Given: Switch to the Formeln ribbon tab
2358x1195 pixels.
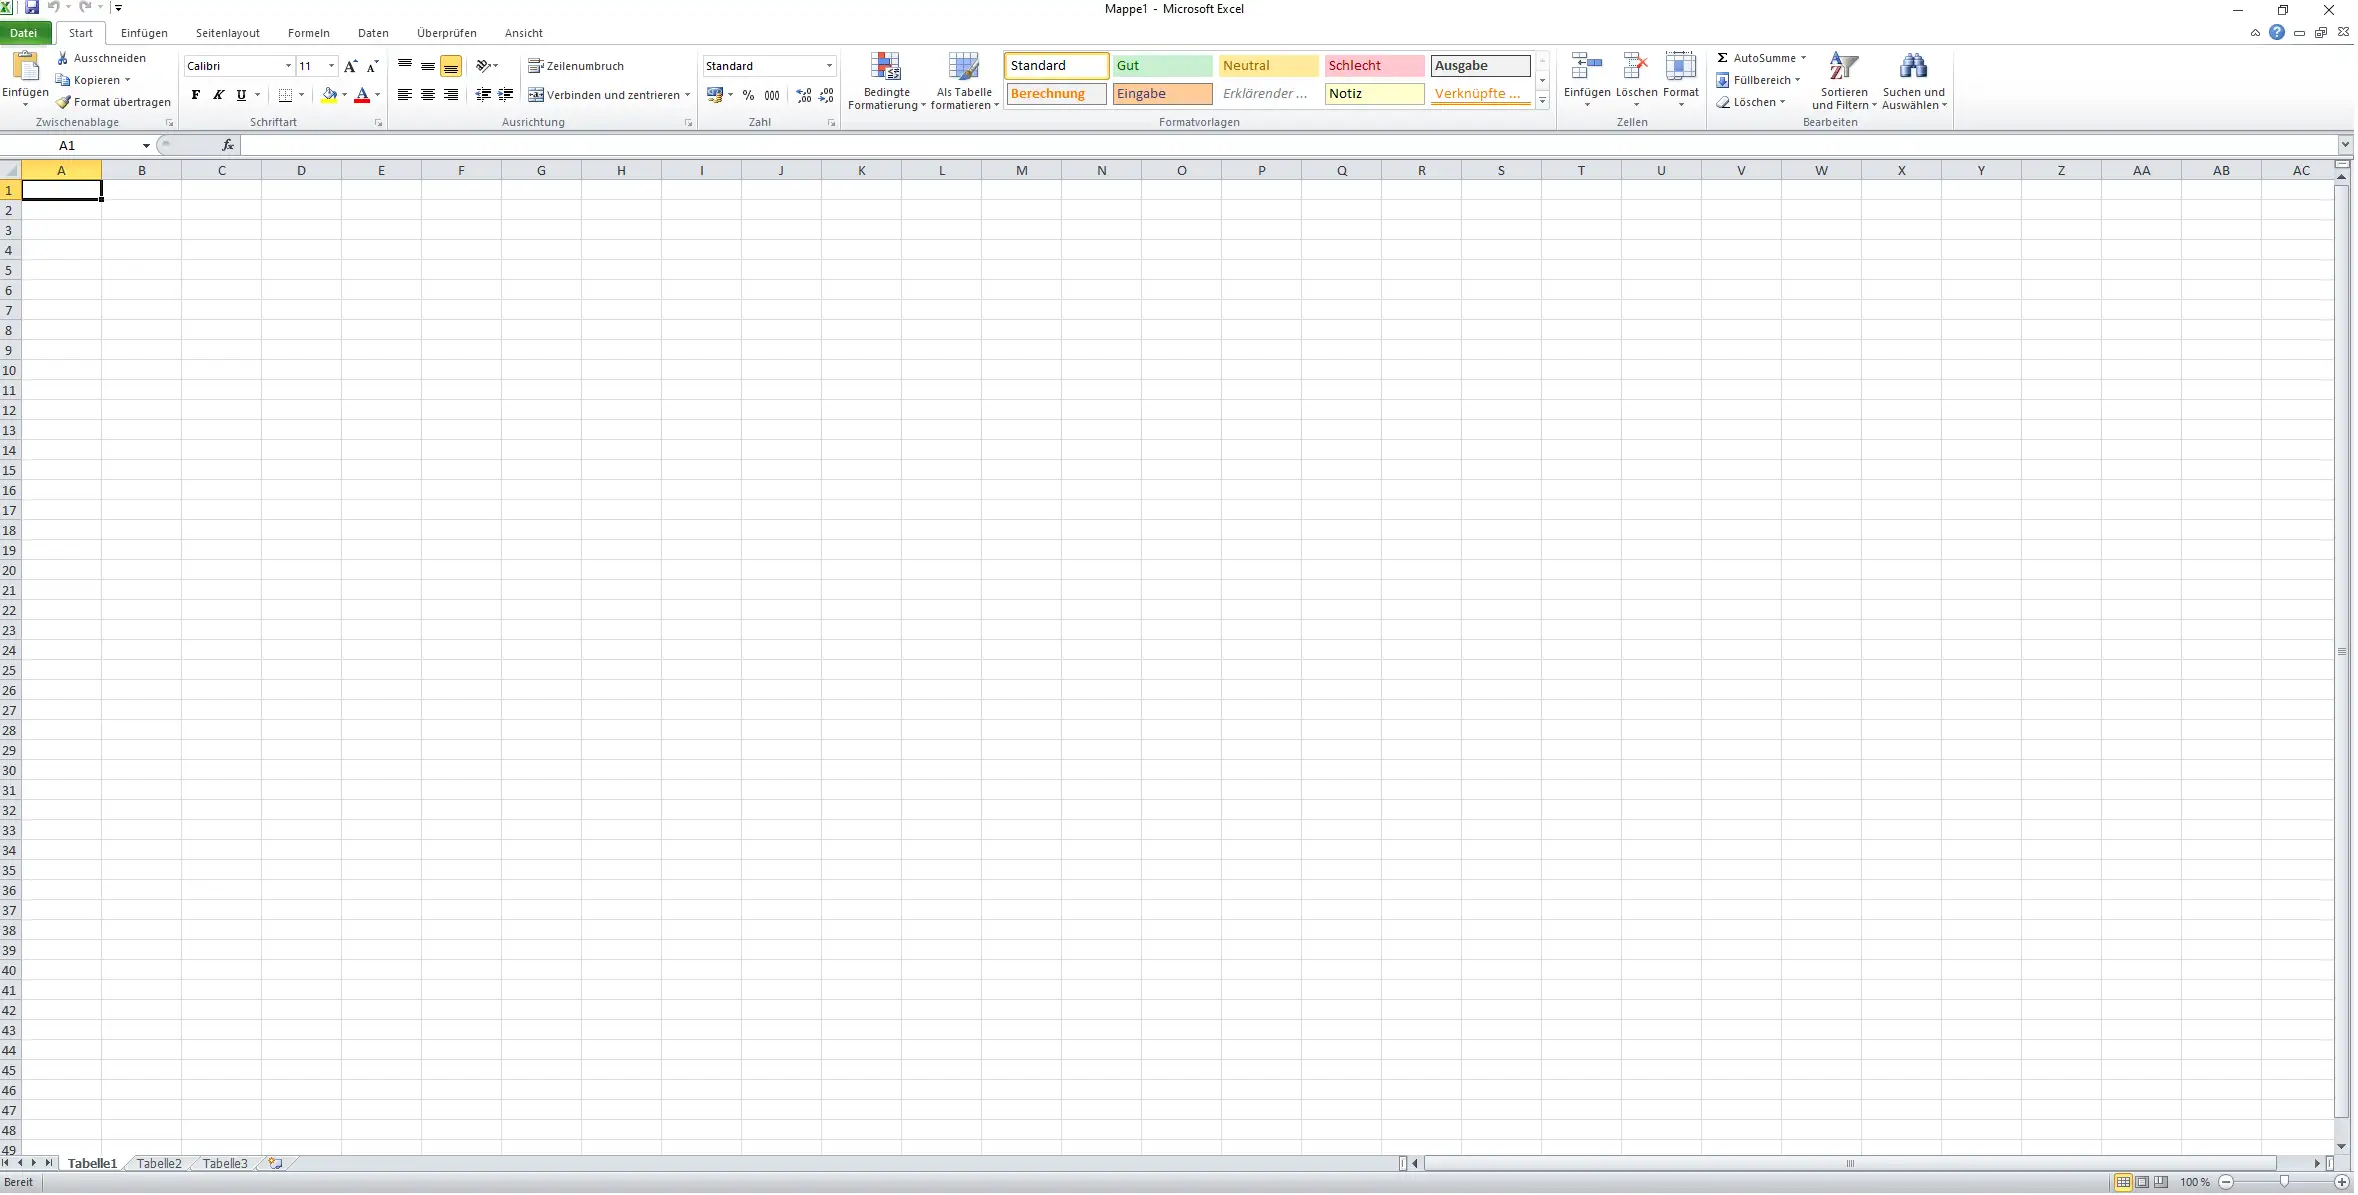Looking at the screenshot, I should 308,33.
